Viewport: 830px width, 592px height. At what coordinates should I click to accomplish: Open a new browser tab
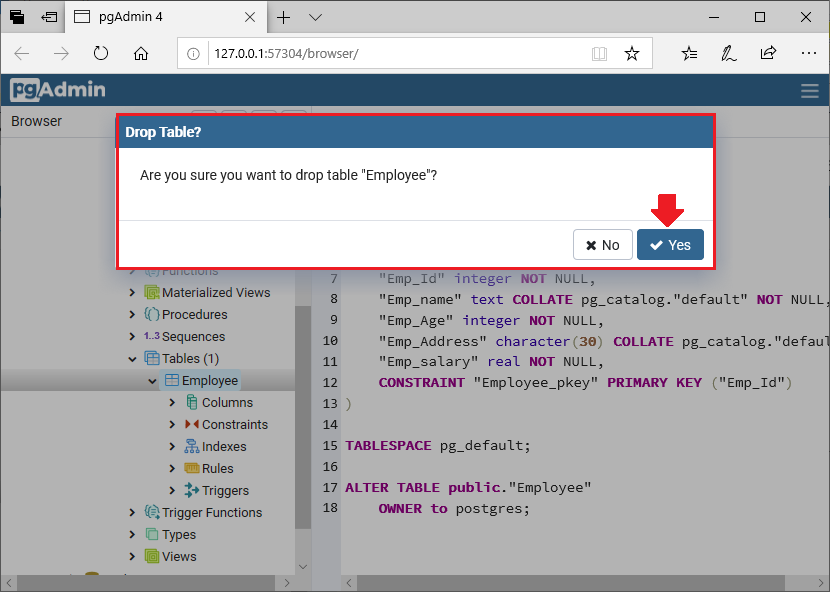tap(283, 17)
